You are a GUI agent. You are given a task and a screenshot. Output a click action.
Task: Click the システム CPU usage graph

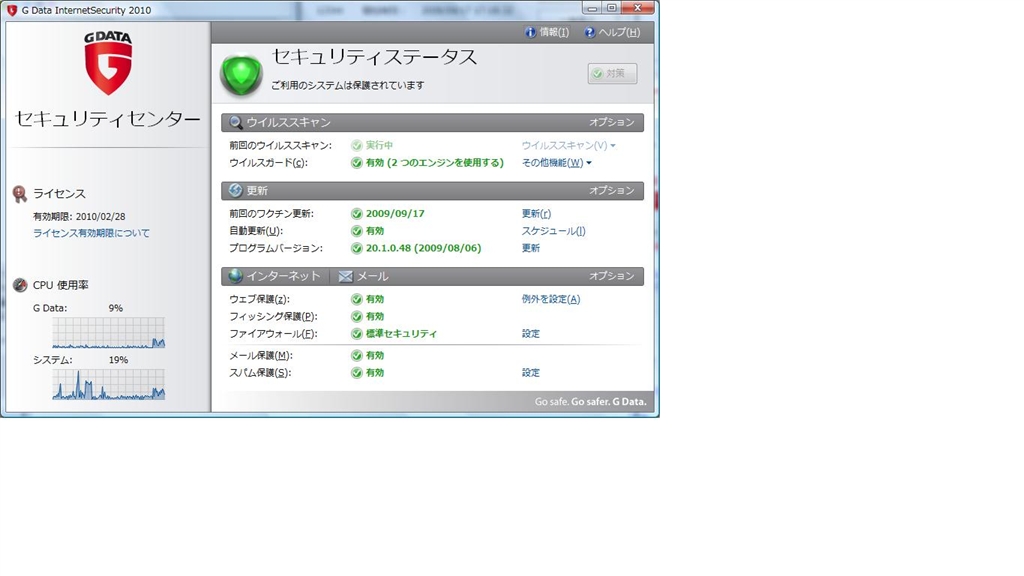[108, 384]
